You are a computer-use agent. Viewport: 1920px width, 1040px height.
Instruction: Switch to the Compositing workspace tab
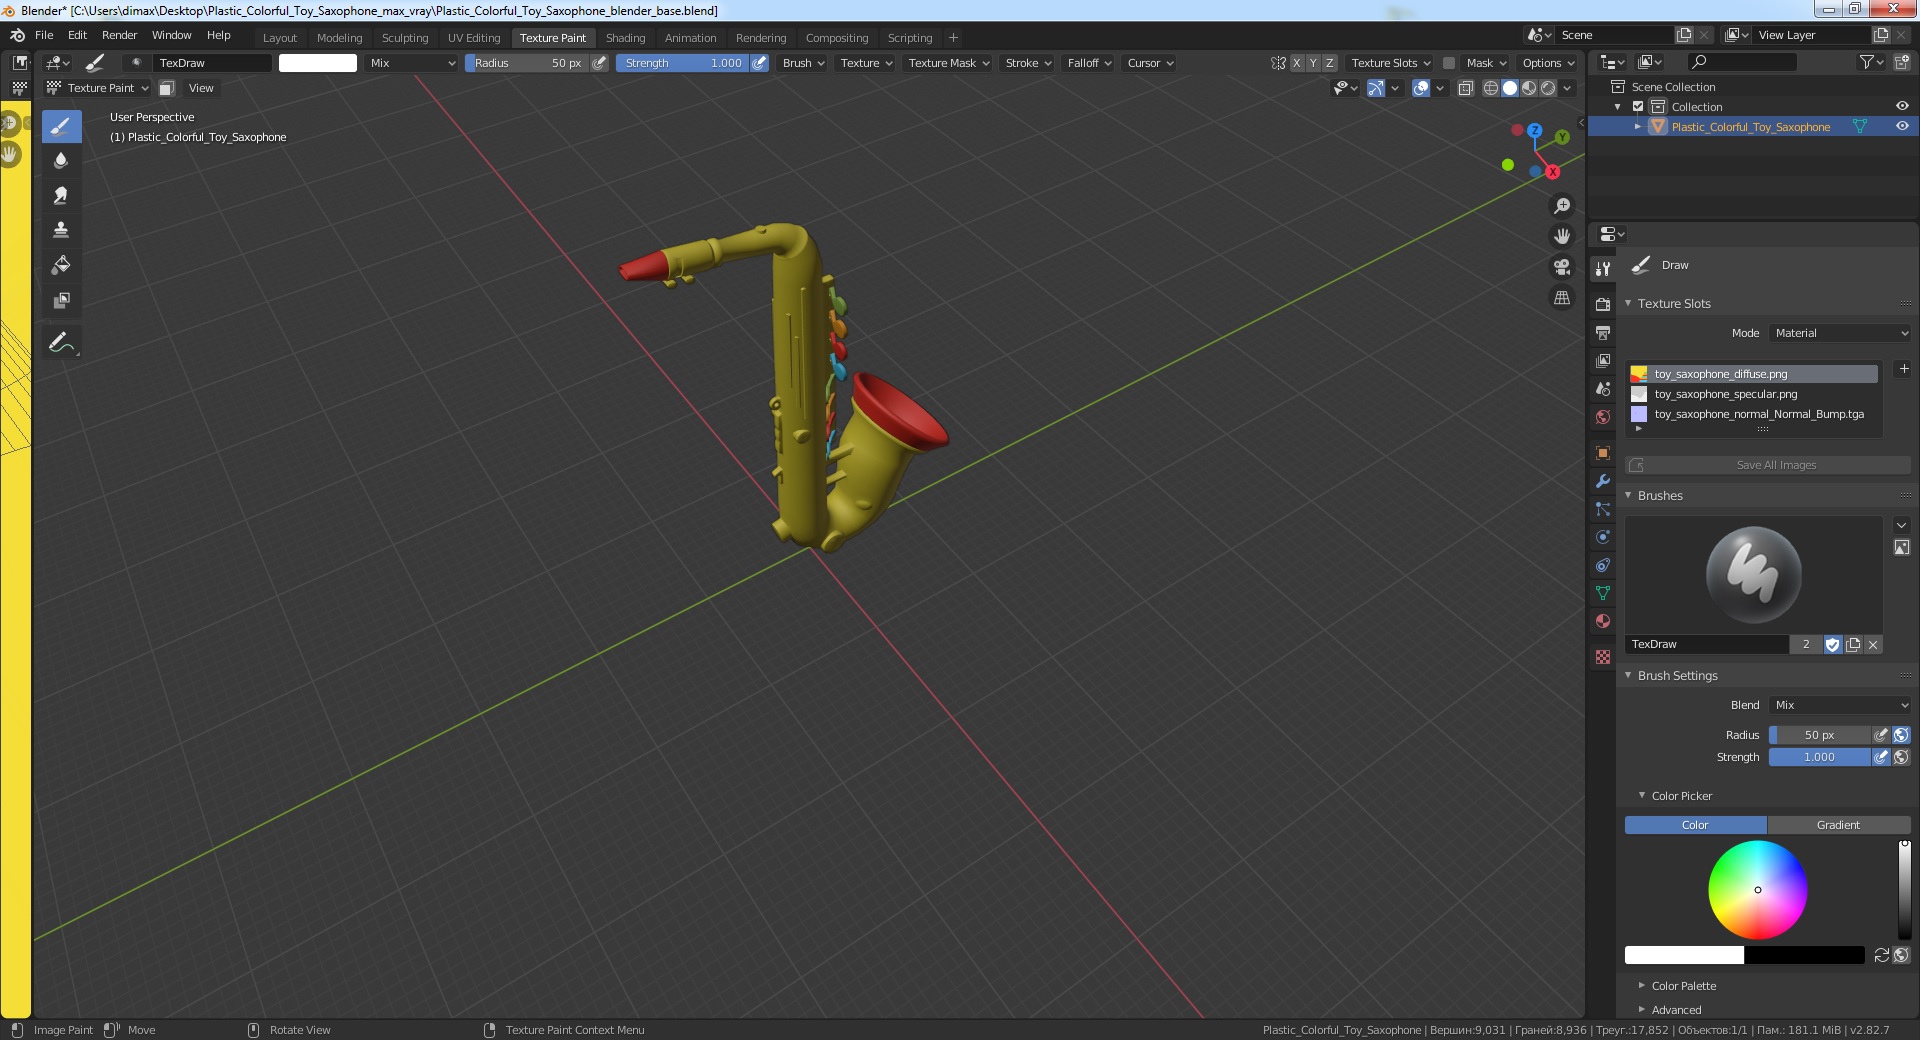click(x=837, y=38)
